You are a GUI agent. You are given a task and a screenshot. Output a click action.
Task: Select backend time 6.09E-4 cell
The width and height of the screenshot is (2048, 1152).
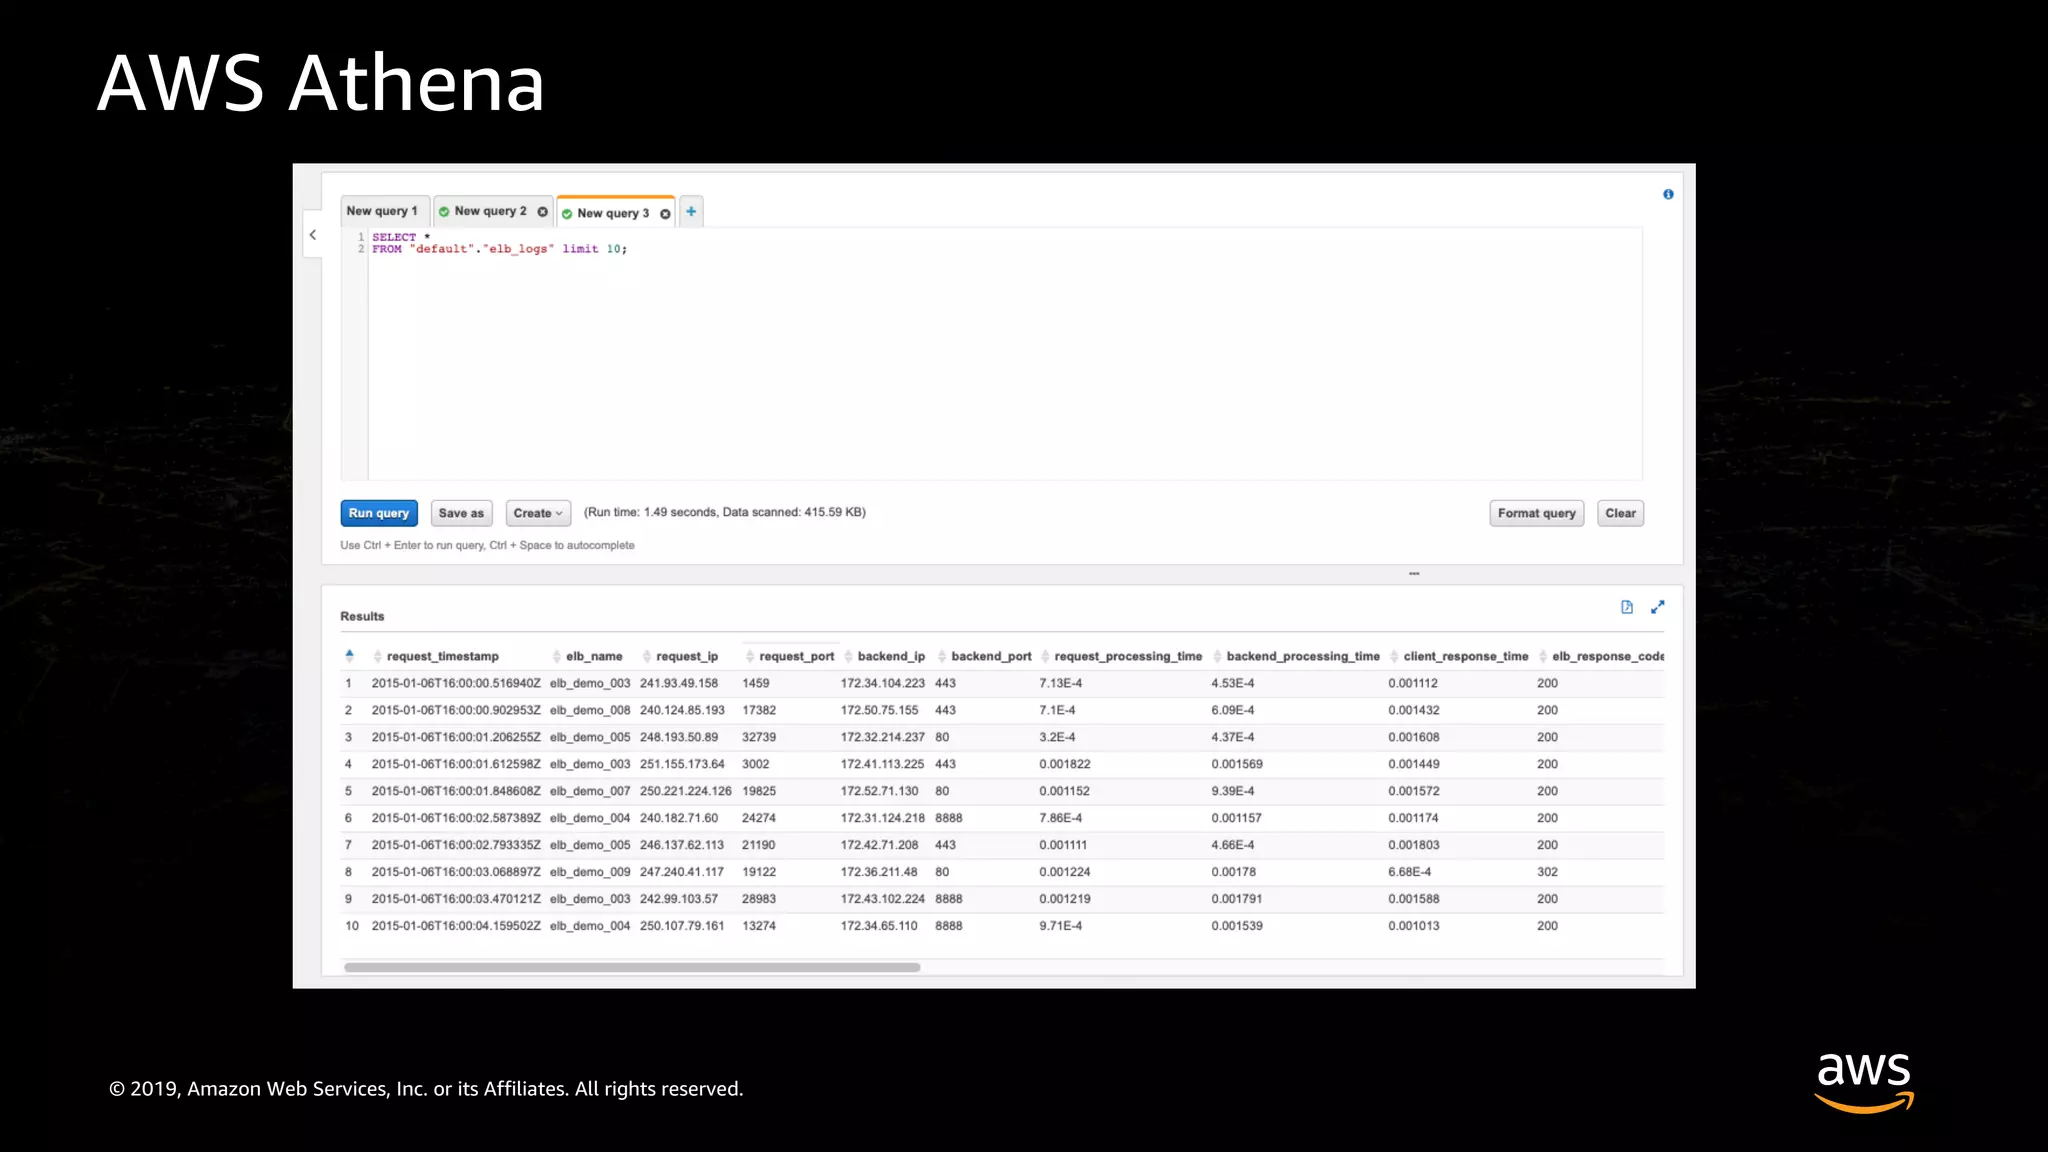coord(1233,710)
